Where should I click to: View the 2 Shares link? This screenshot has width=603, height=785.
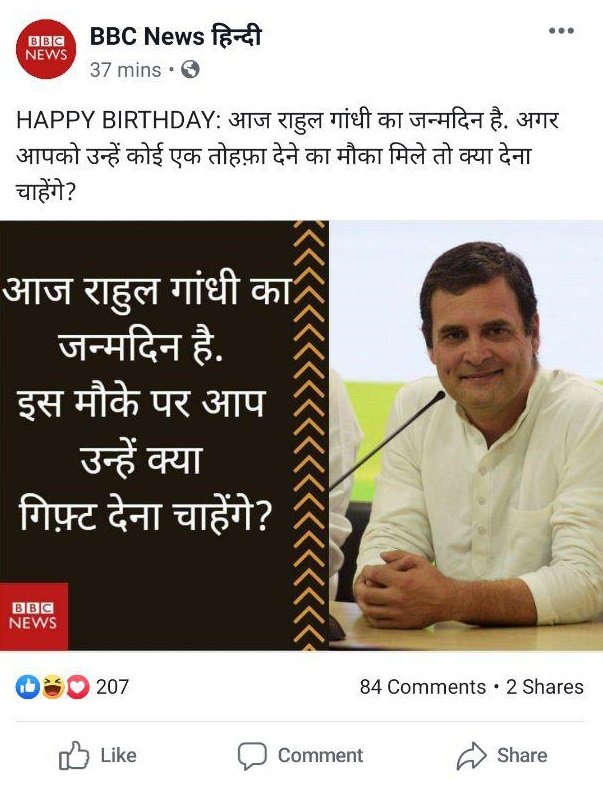545,687
